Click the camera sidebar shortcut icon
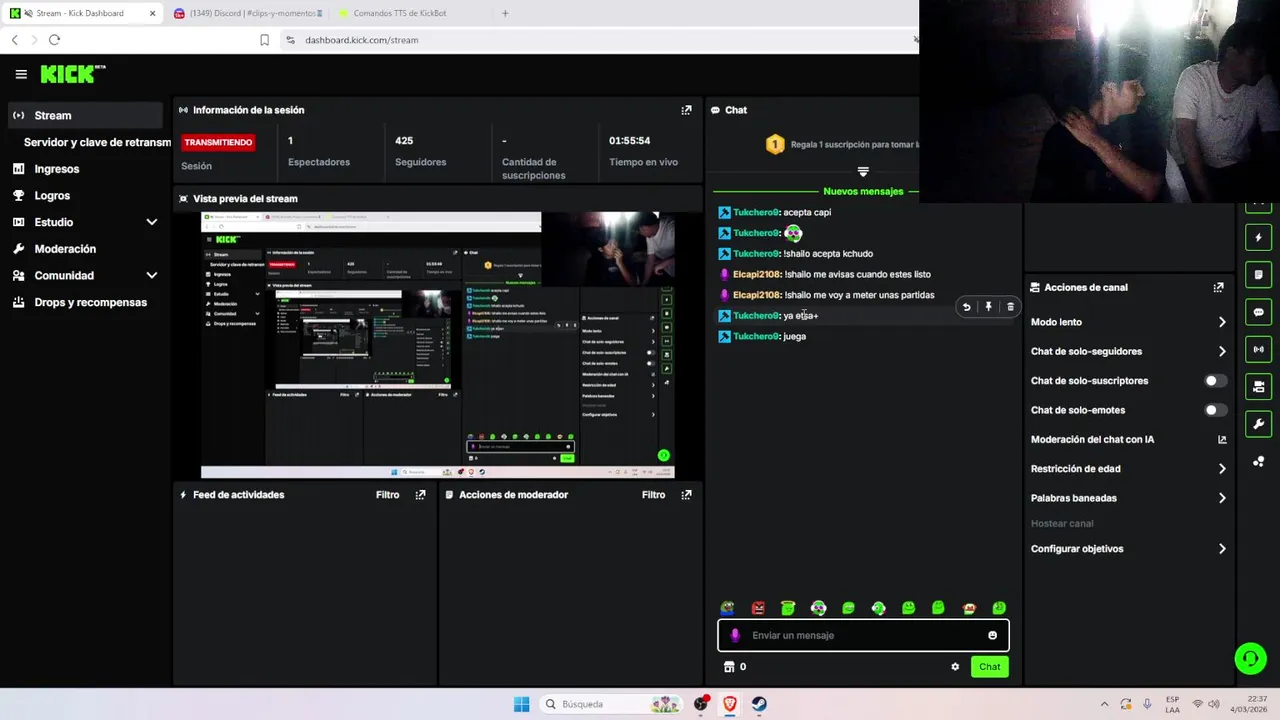Screen dimensions: 1280x720 click(1258, 386)
